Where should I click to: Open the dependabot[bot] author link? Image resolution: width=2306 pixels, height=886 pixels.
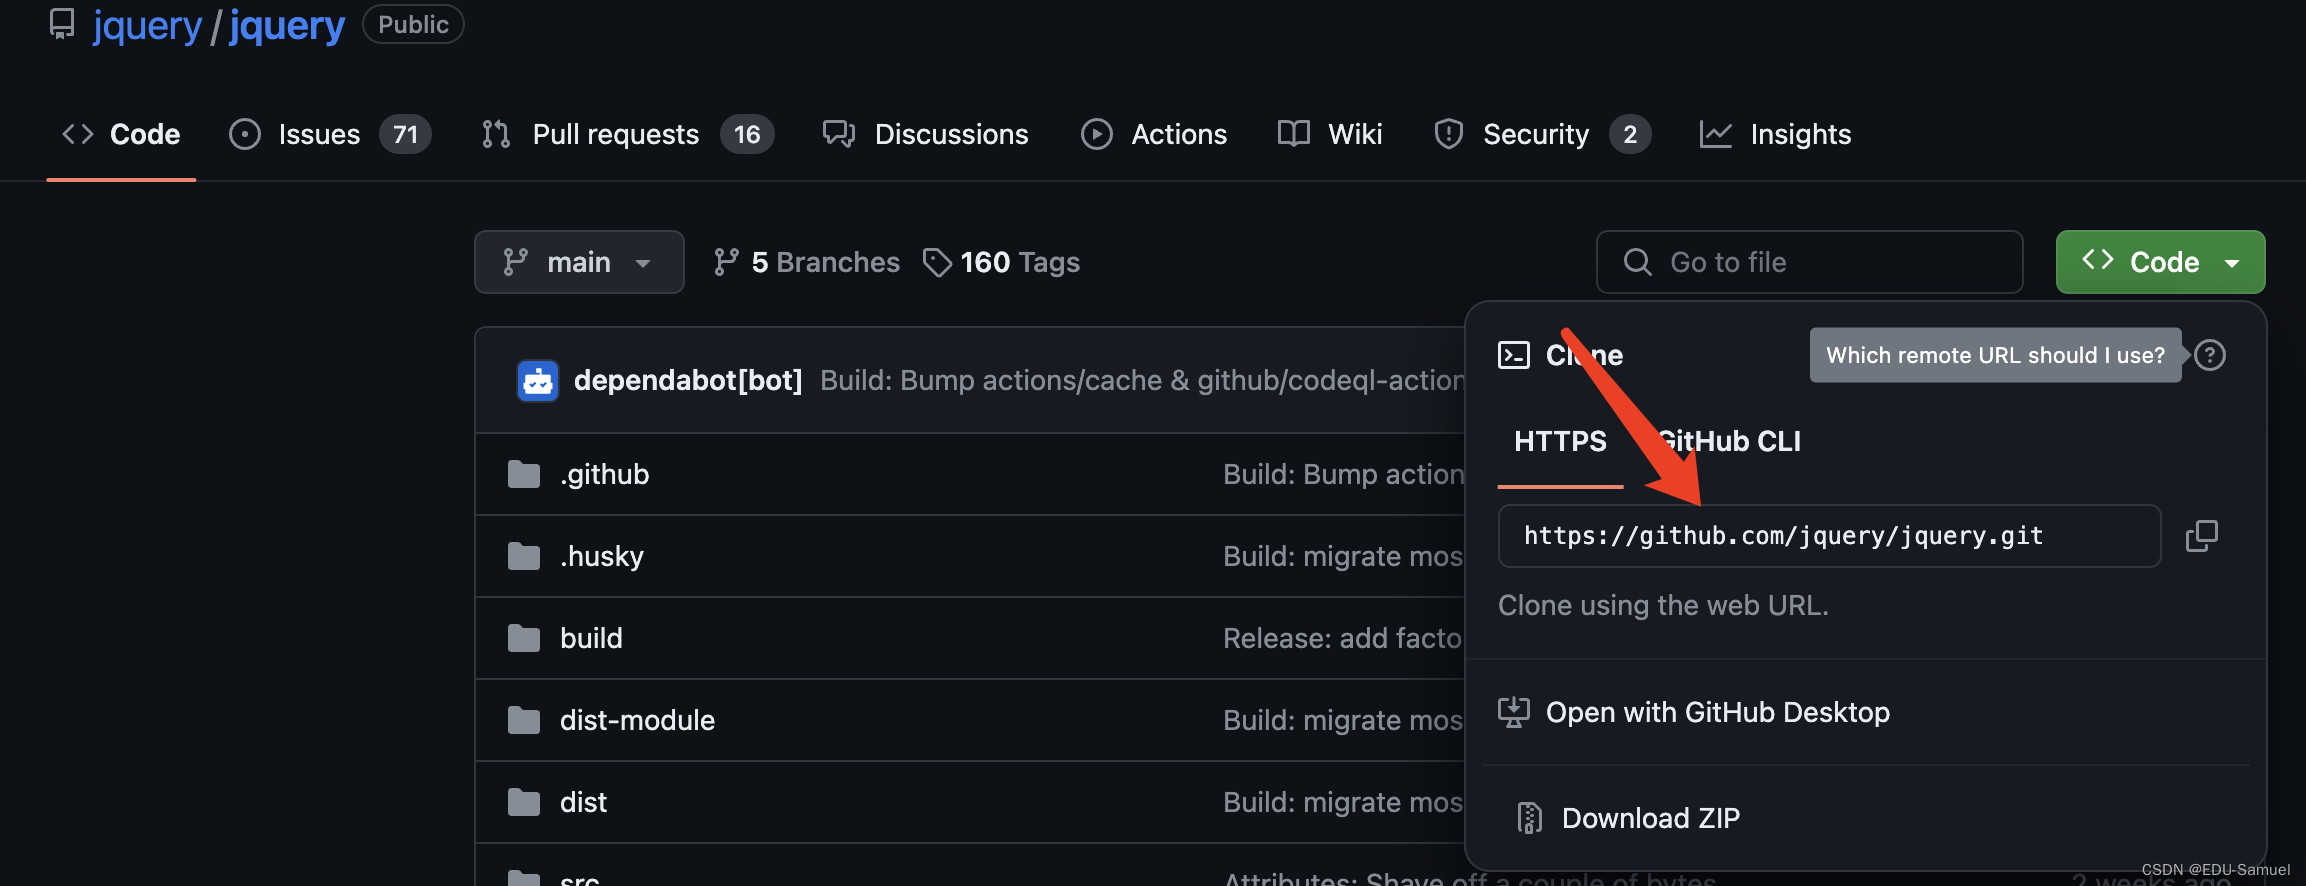688,380
